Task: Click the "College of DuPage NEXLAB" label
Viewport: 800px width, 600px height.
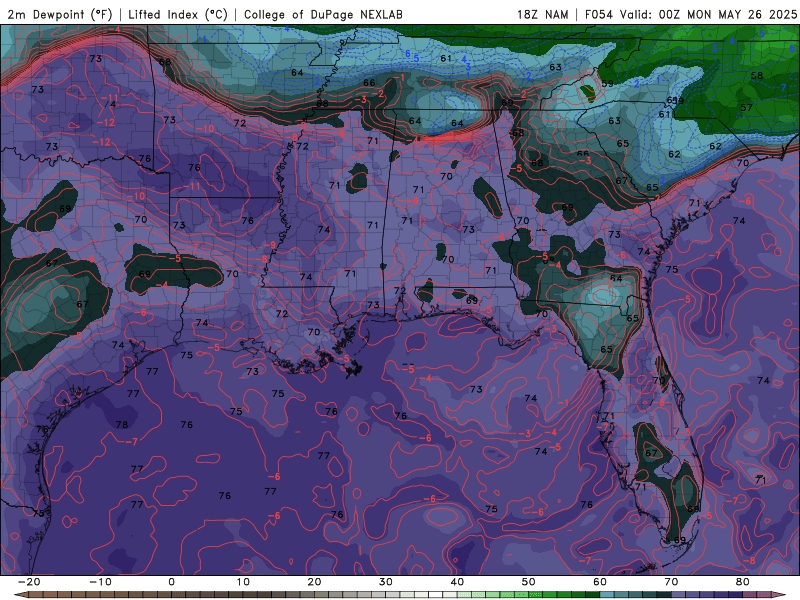Action: (323, 14)
